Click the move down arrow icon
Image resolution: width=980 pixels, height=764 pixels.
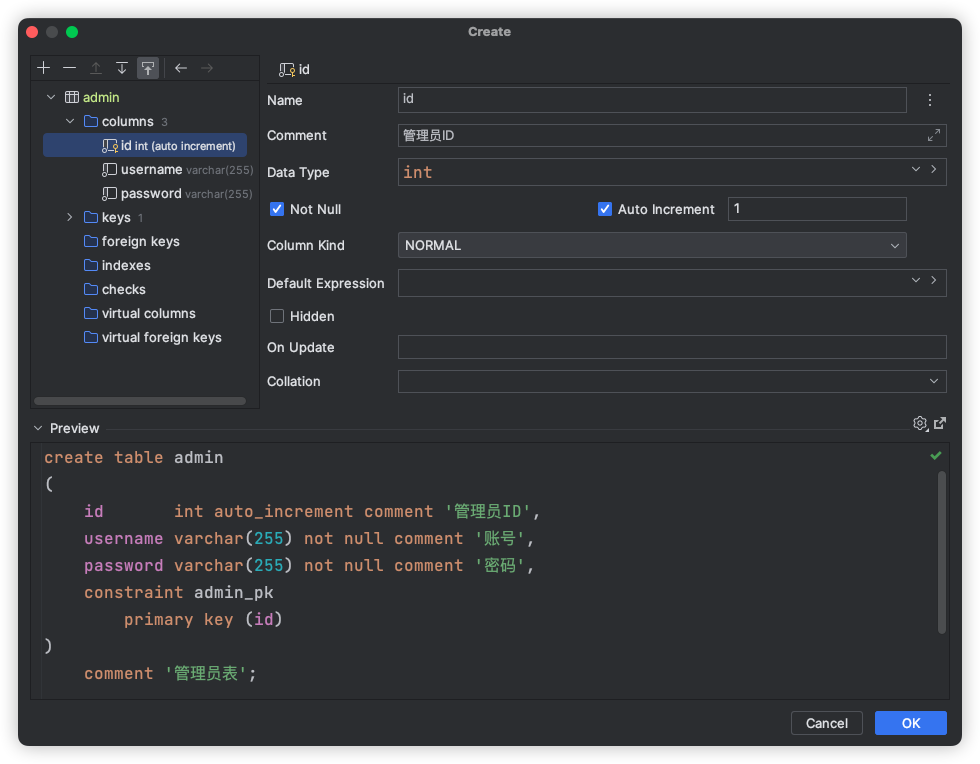click(x=122, y=68)
